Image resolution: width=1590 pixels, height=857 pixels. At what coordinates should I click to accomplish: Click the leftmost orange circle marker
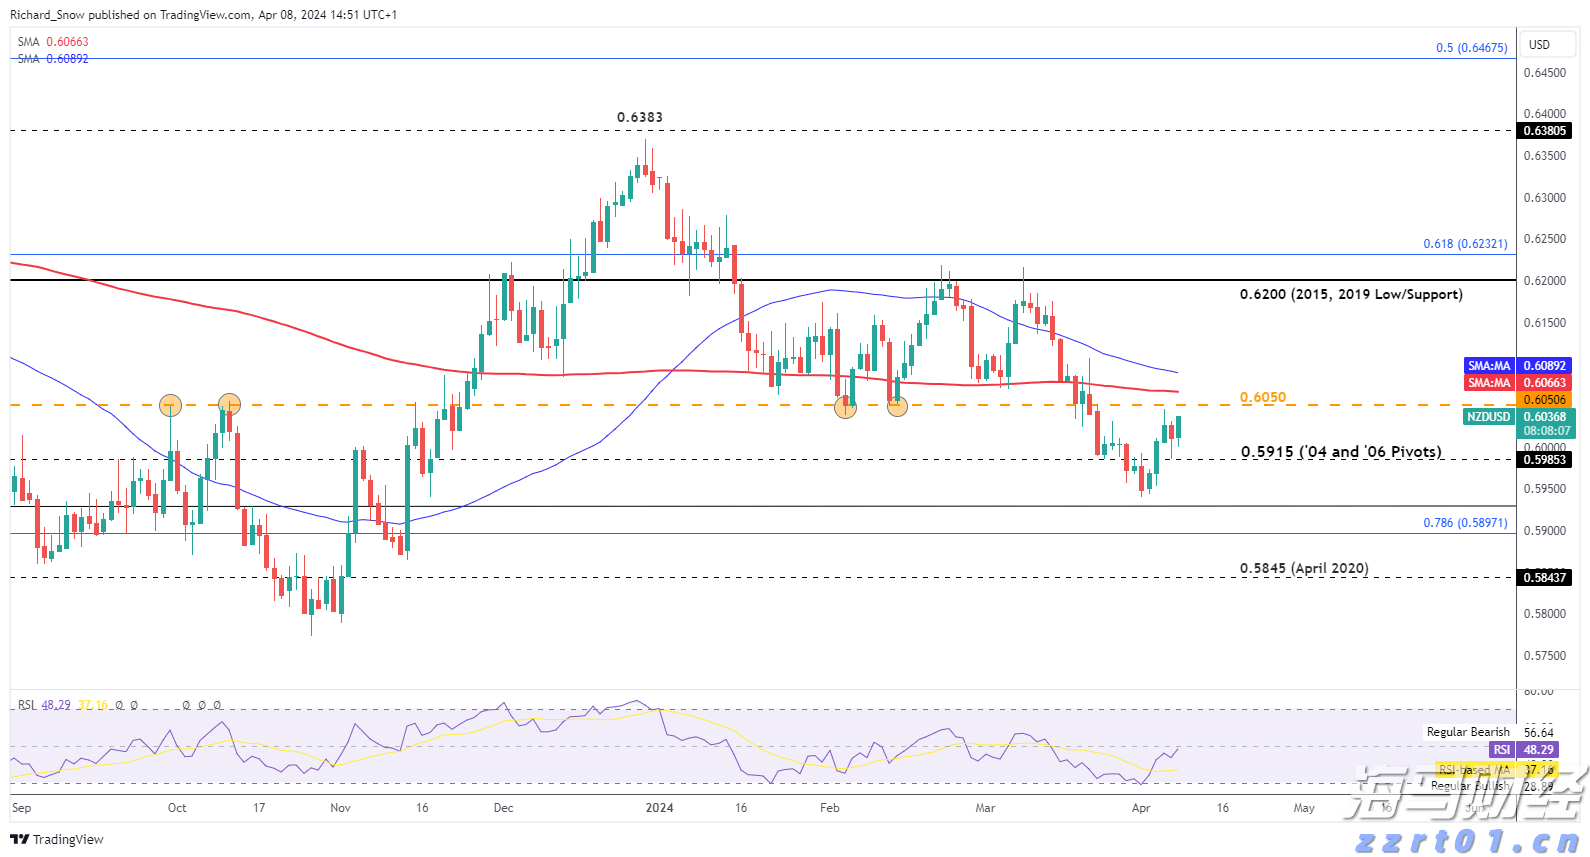tap(170, 405)
